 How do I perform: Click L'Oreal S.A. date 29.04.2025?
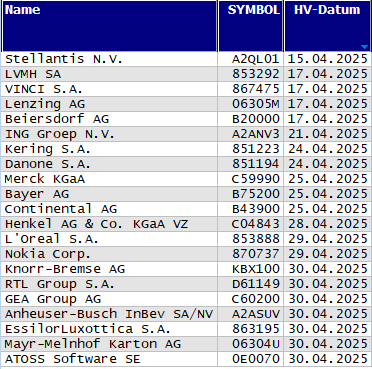coord(328,239)
